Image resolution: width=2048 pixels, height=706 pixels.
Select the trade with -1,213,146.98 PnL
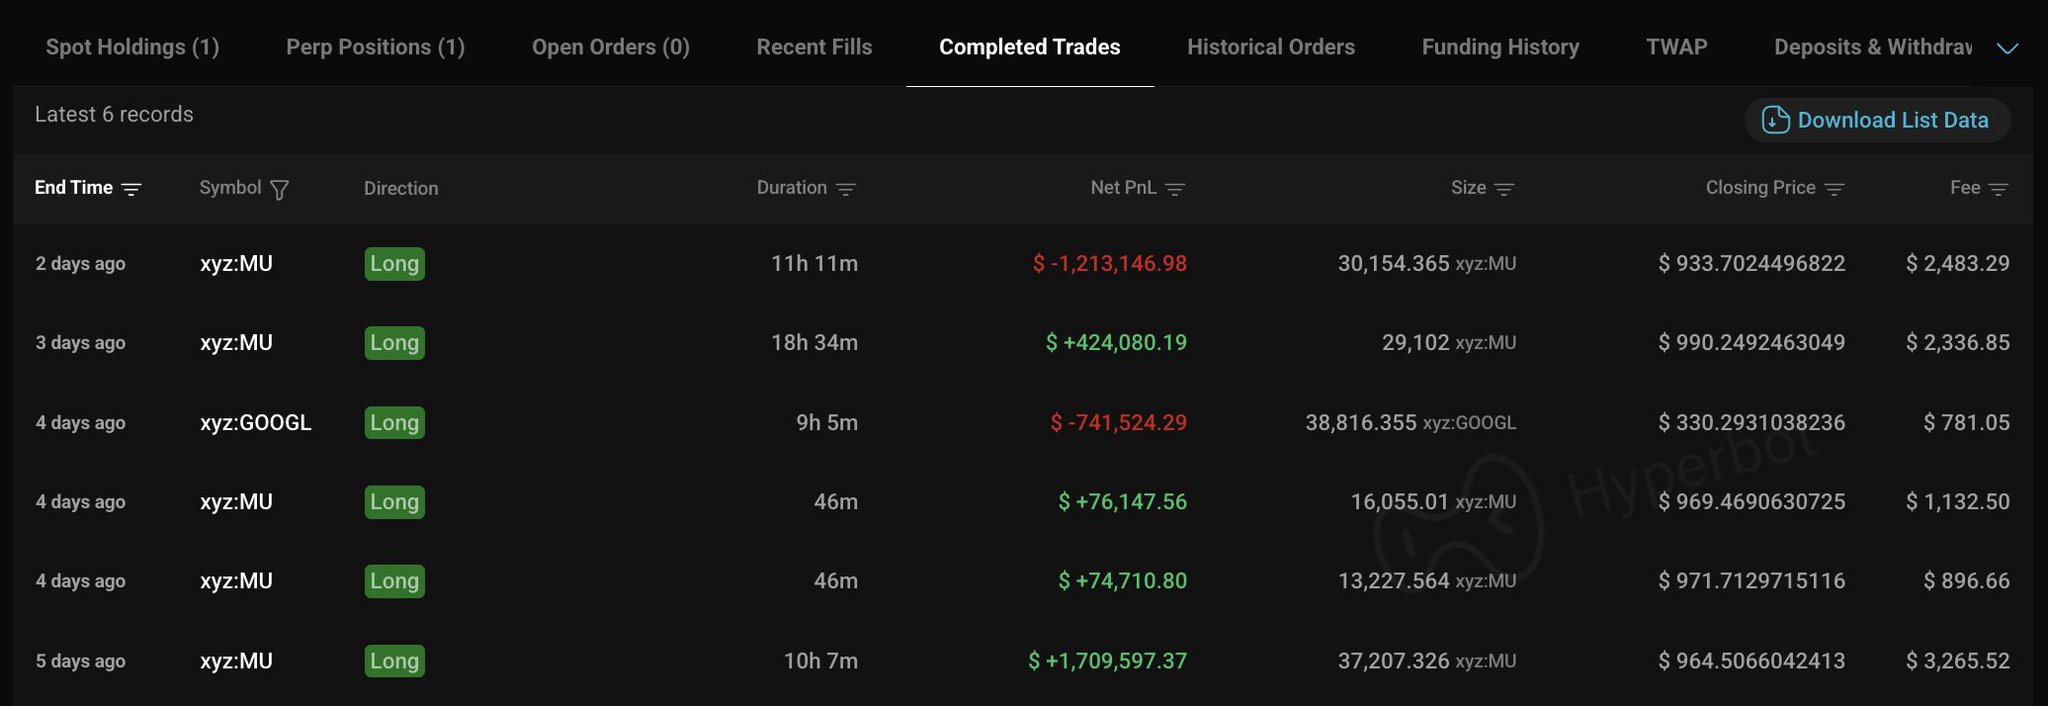[x=1023, y=263]
